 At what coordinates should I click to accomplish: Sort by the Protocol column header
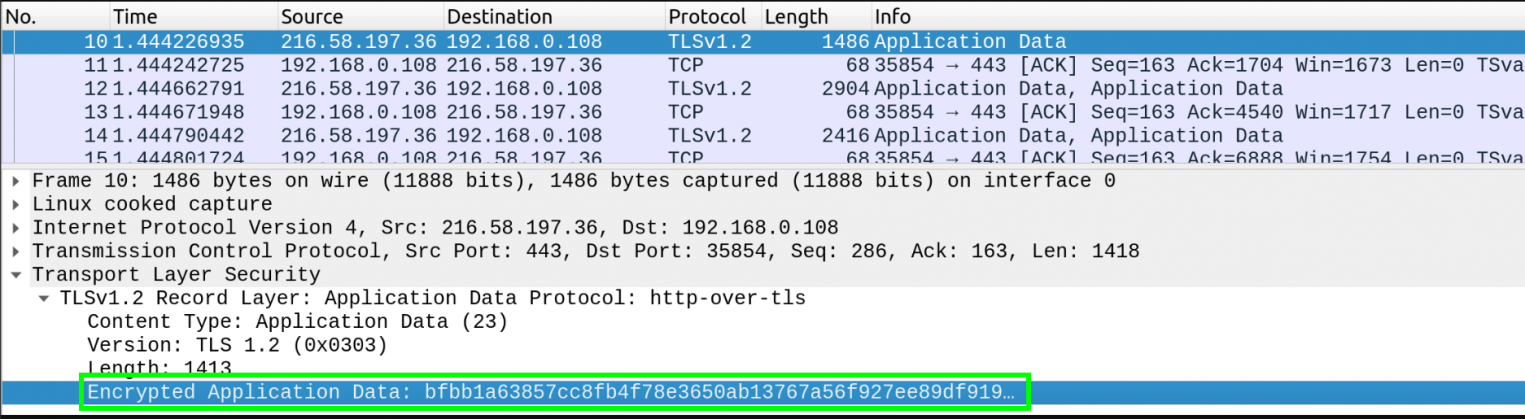[707, 17]
